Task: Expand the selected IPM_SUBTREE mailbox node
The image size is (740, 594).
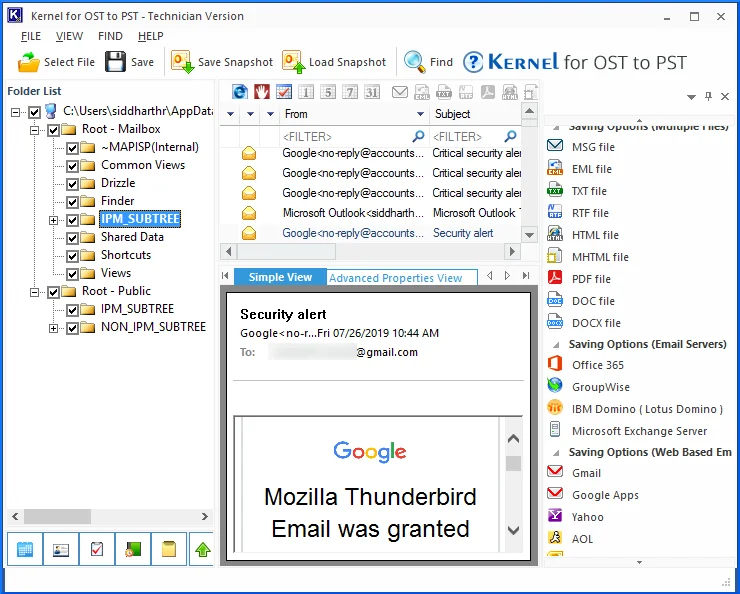Action: pos(53,220)
